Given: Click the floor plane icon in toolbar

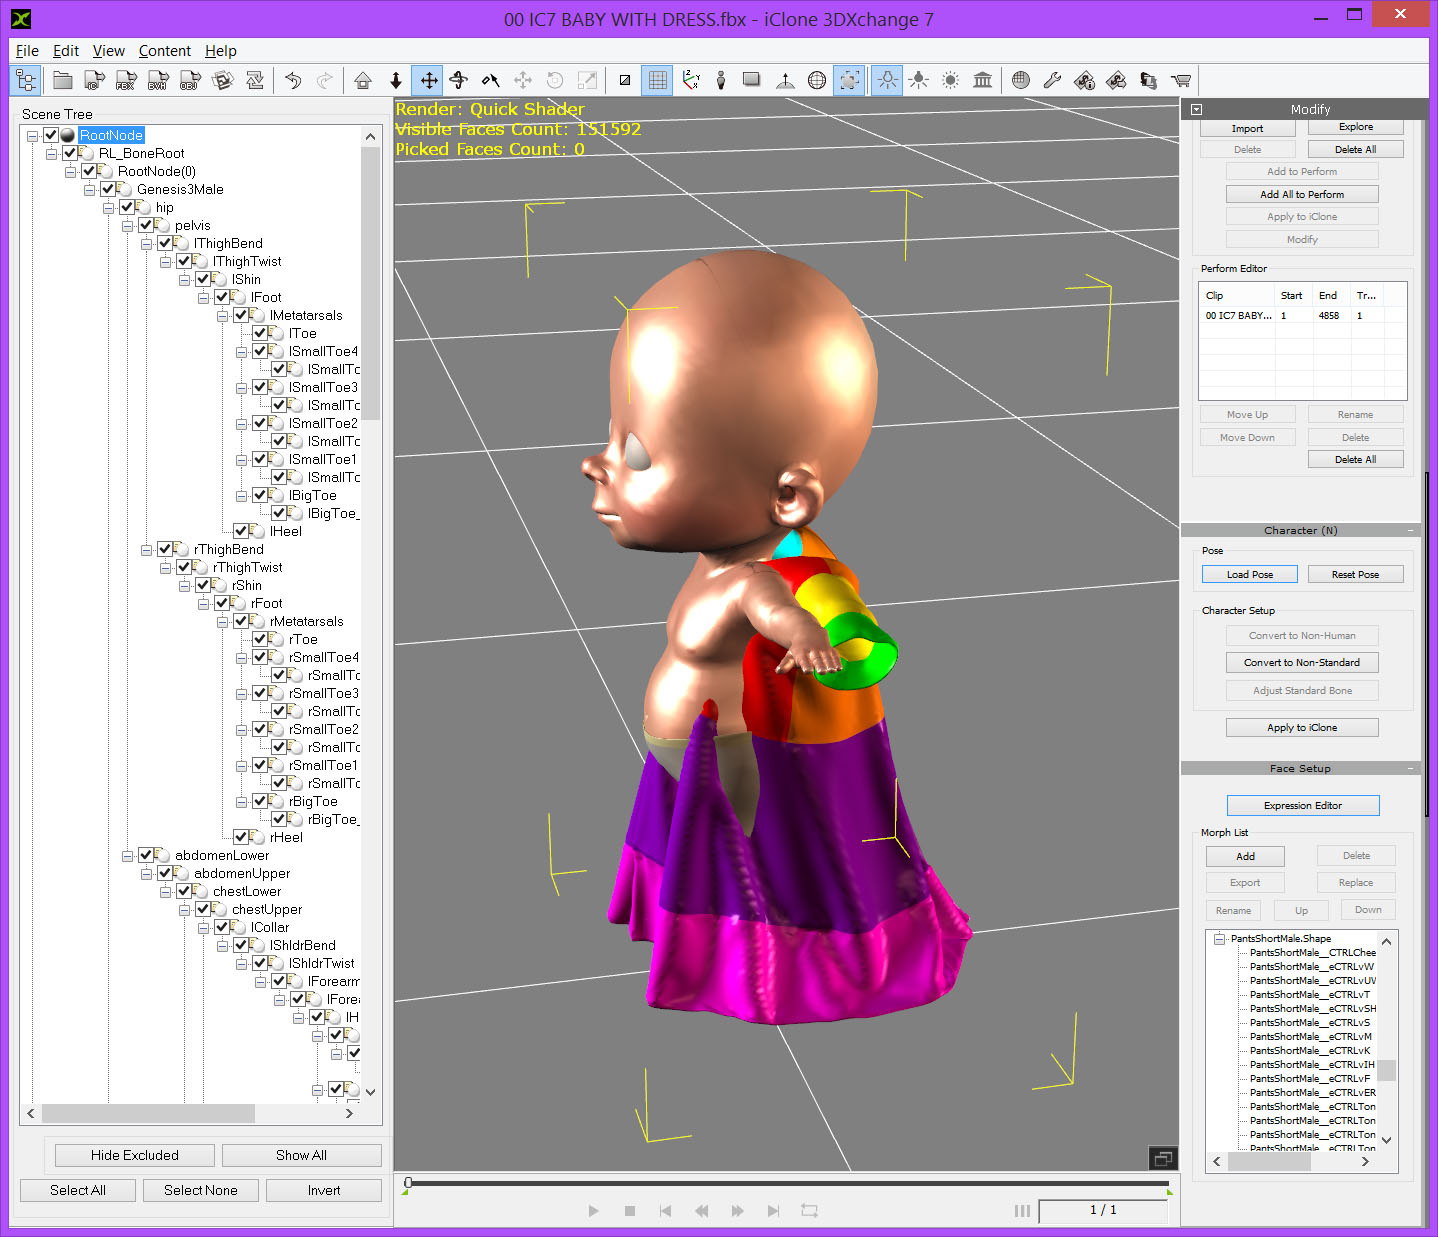Looking at the screenshot, I should tap(752, 80).
